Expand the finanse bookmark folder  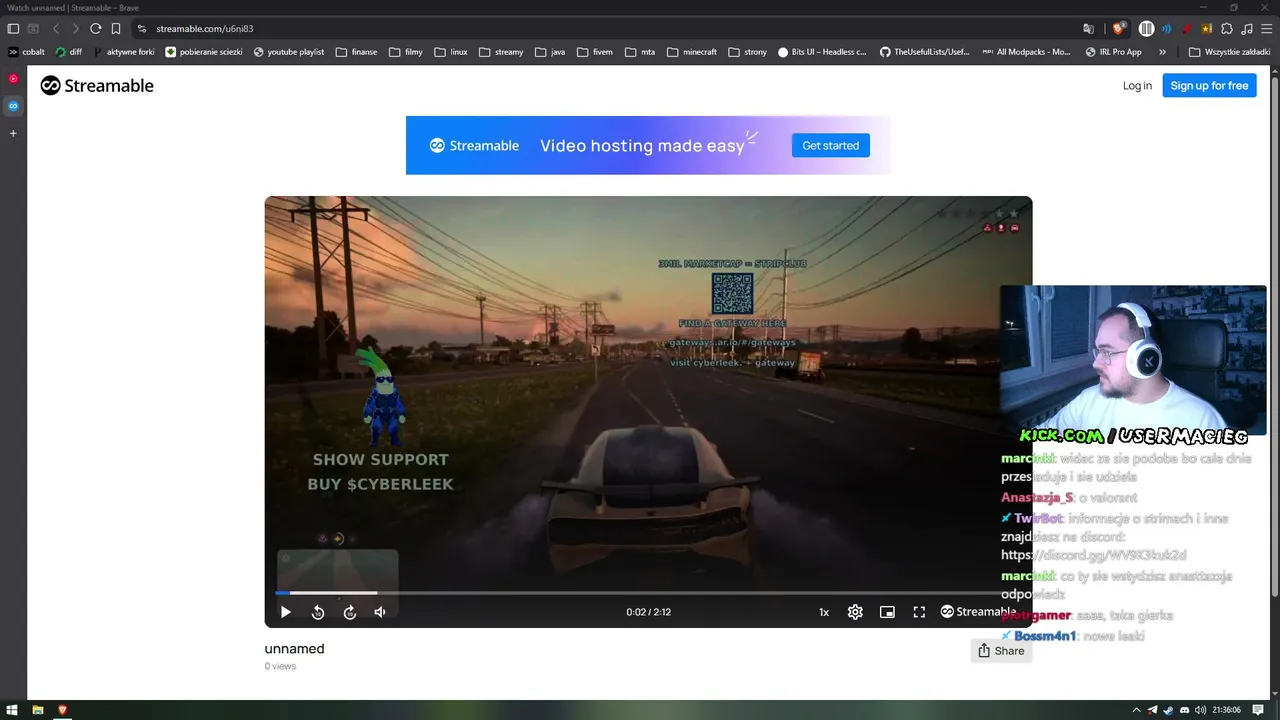click(x=357, y=52)
